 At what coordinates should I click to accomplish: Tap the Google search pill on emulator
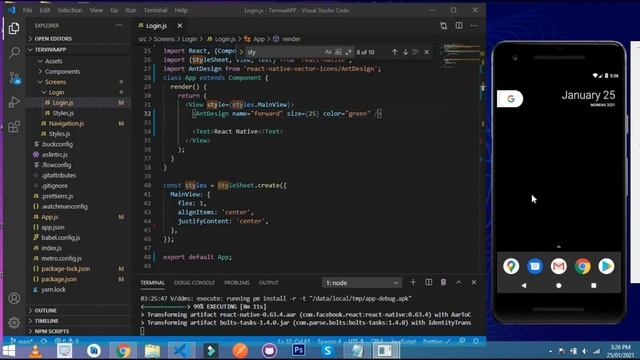point(510,99)
